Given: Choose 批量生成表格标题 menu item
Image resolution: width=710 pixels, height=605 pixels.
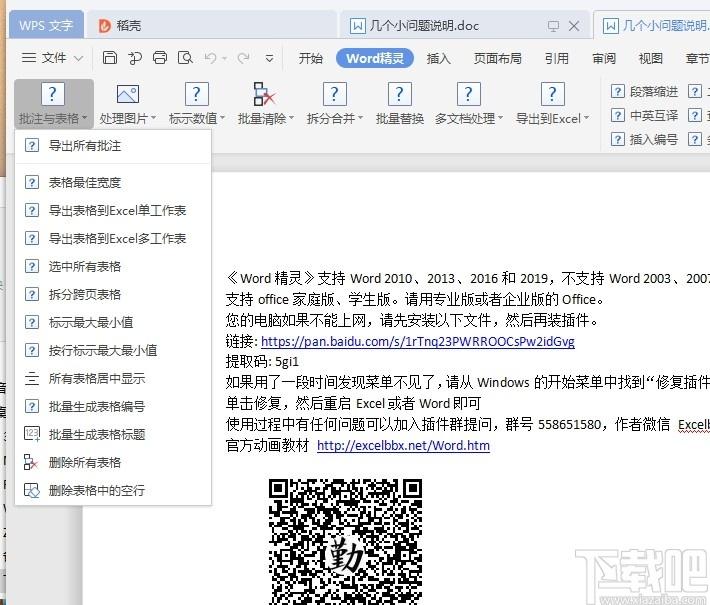Looking at the screenshot, I should coord(113,435).
